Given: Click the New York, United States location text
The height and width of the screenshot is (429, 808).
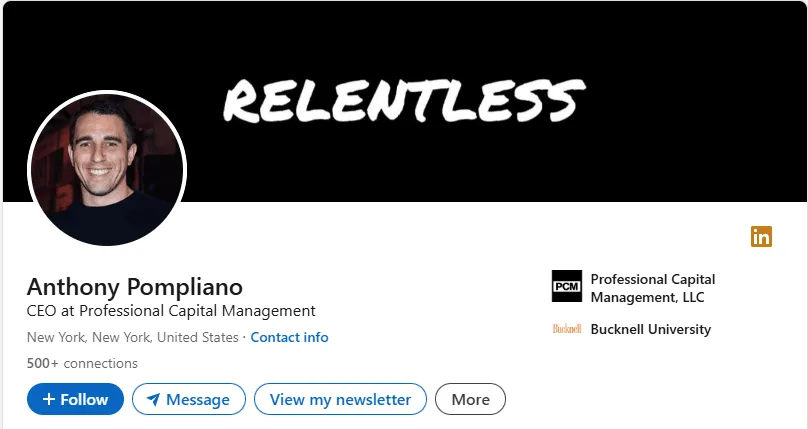Looking at the screenshot, I should [132, 337].
